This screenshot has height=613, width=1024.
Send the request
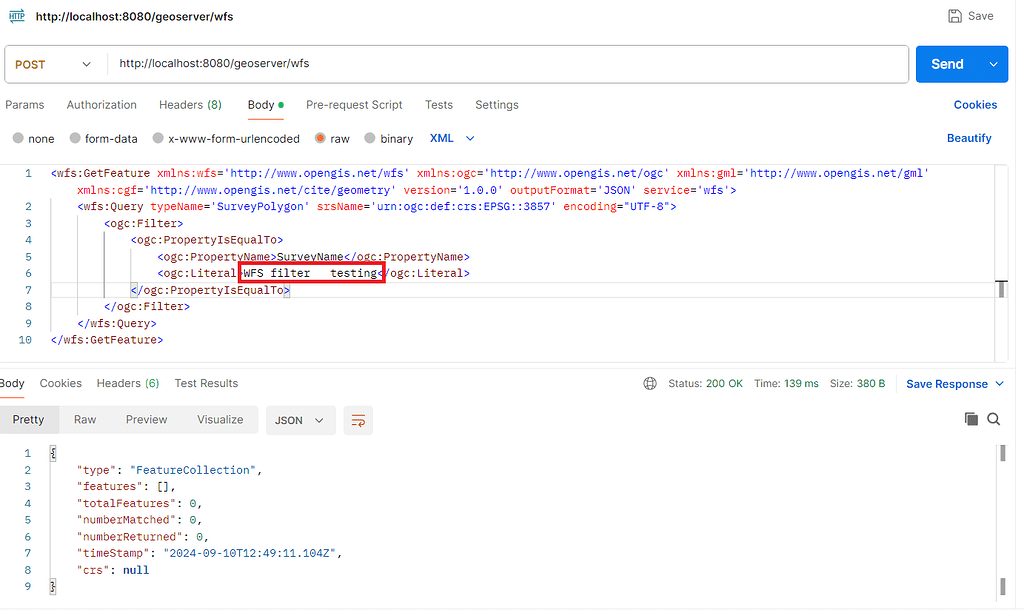[946, 63]
